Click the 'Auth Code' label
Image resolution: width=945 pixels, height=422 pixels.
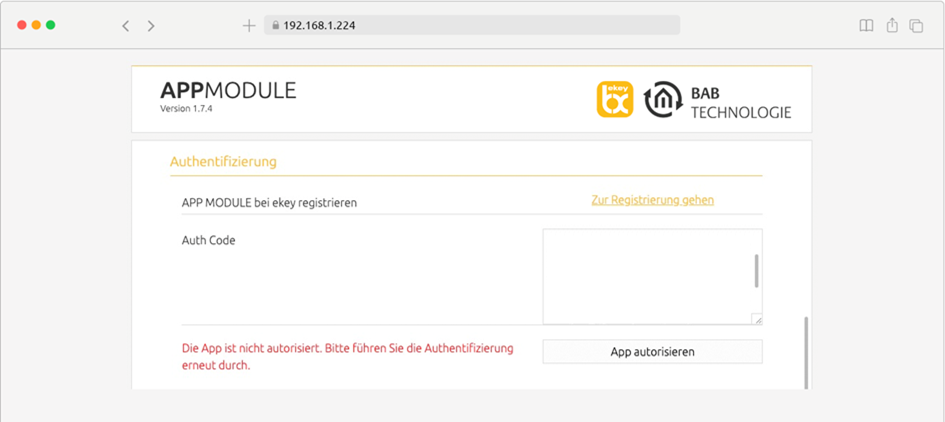[209, 241]
